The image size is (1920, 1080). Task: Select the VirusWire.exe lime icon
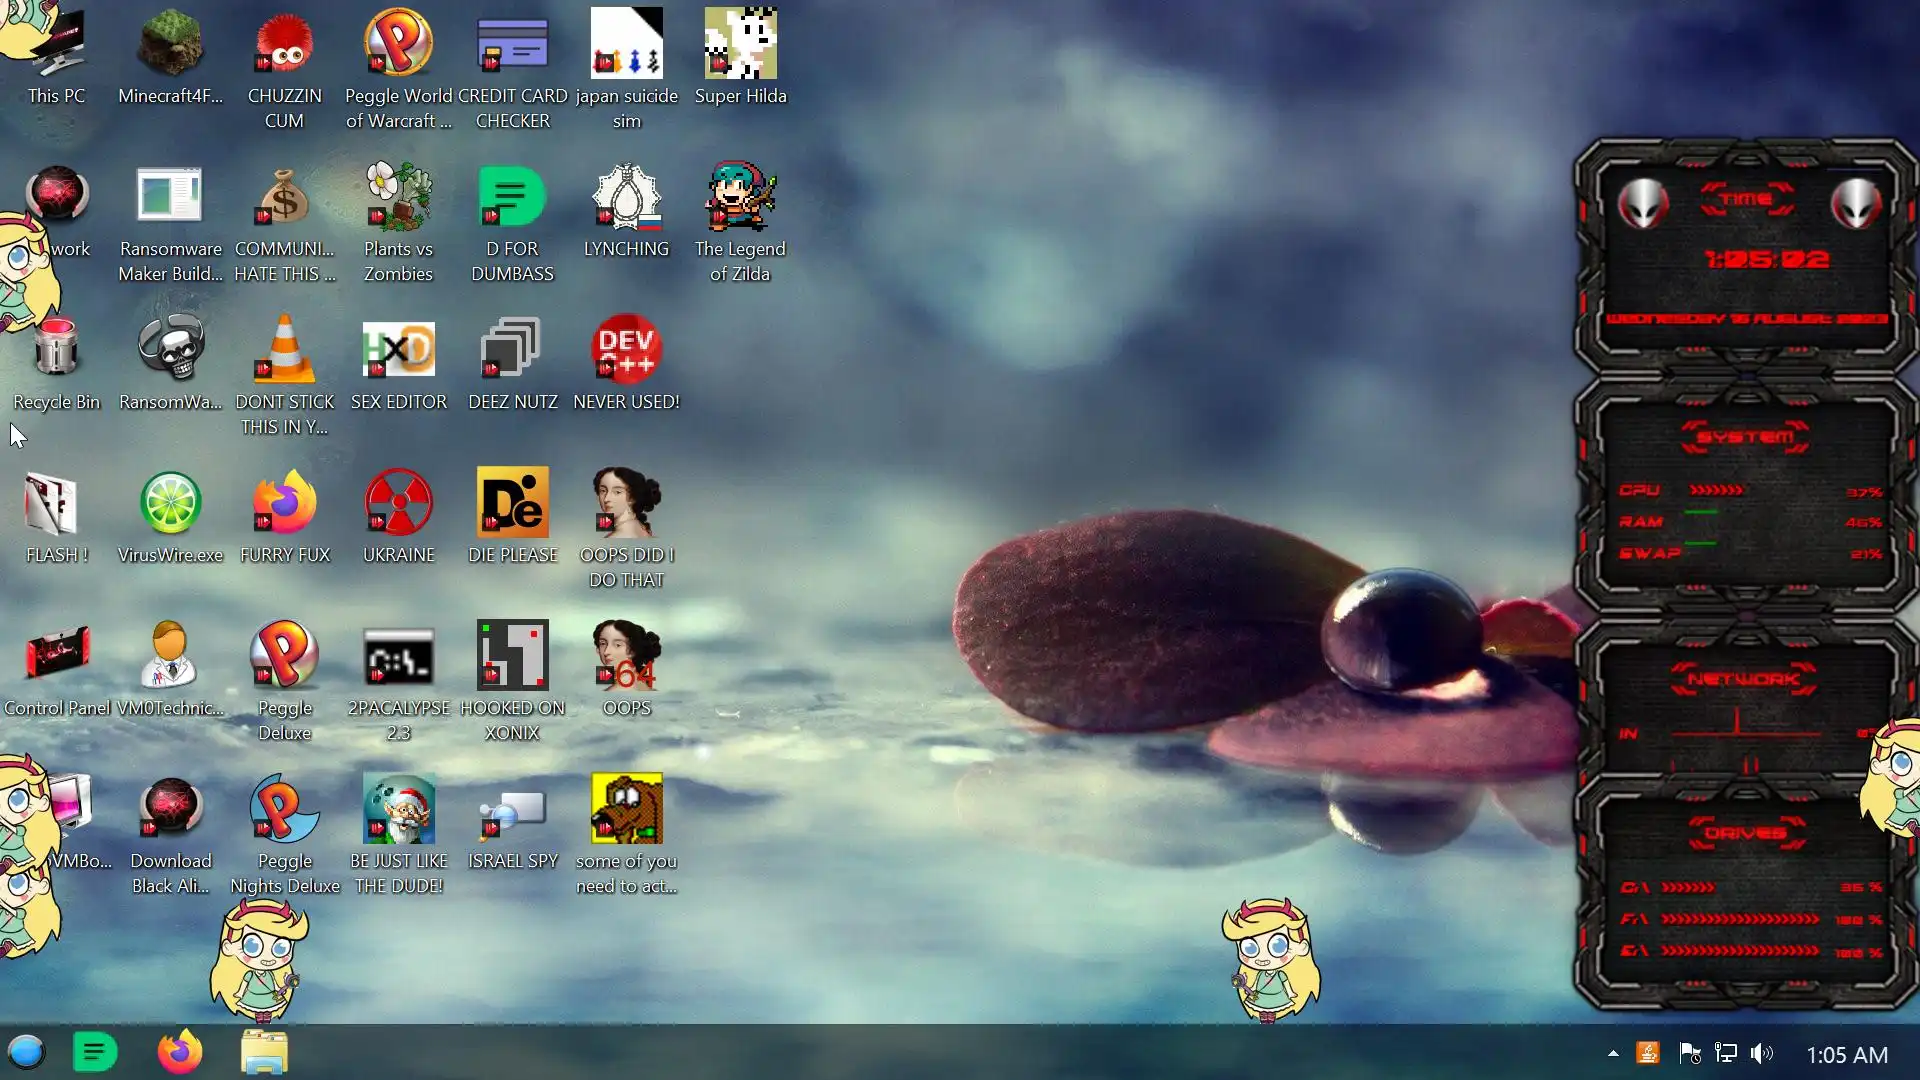click(x=170, y=503)
